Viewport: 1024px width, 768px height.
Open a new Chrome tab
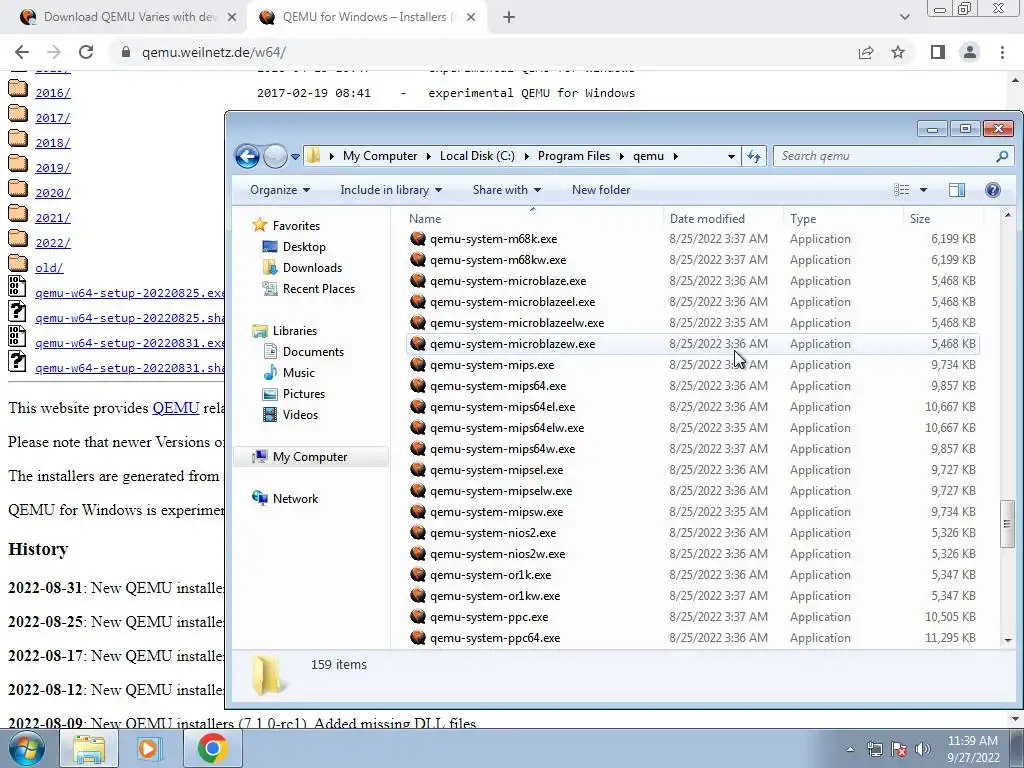(509, 18)
